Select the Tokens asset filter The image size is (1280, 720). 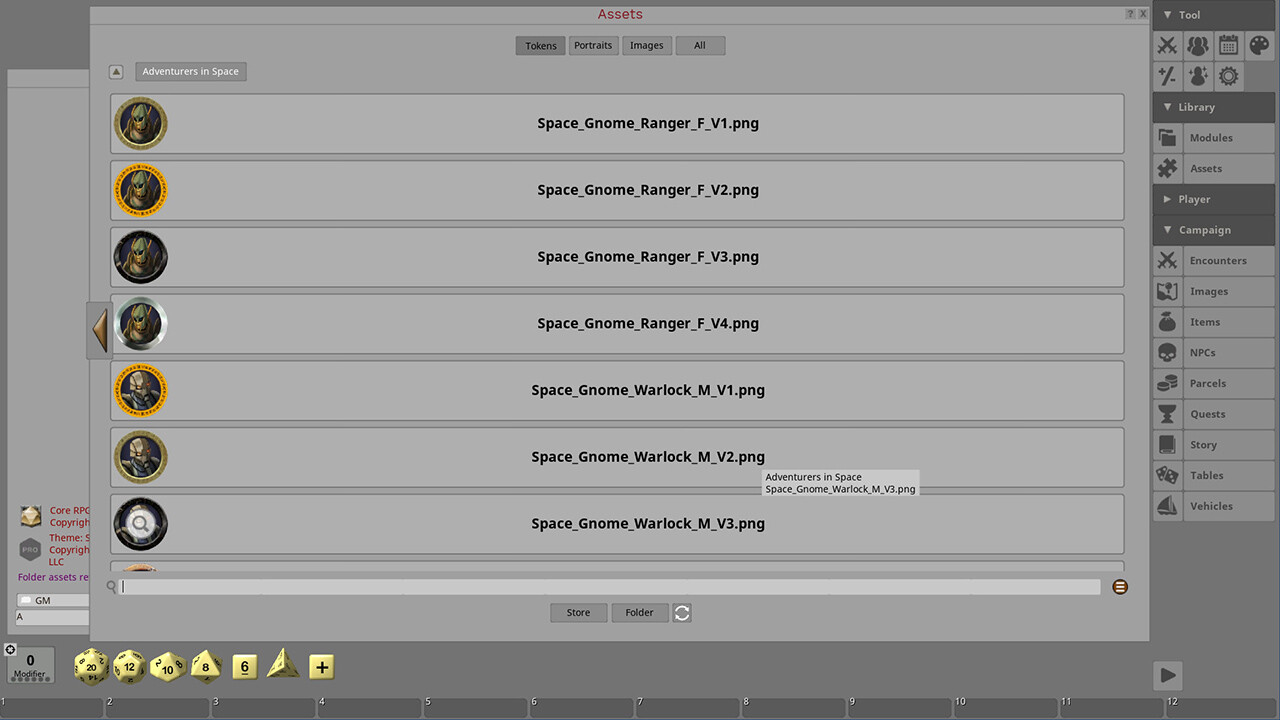click(540, 45)
